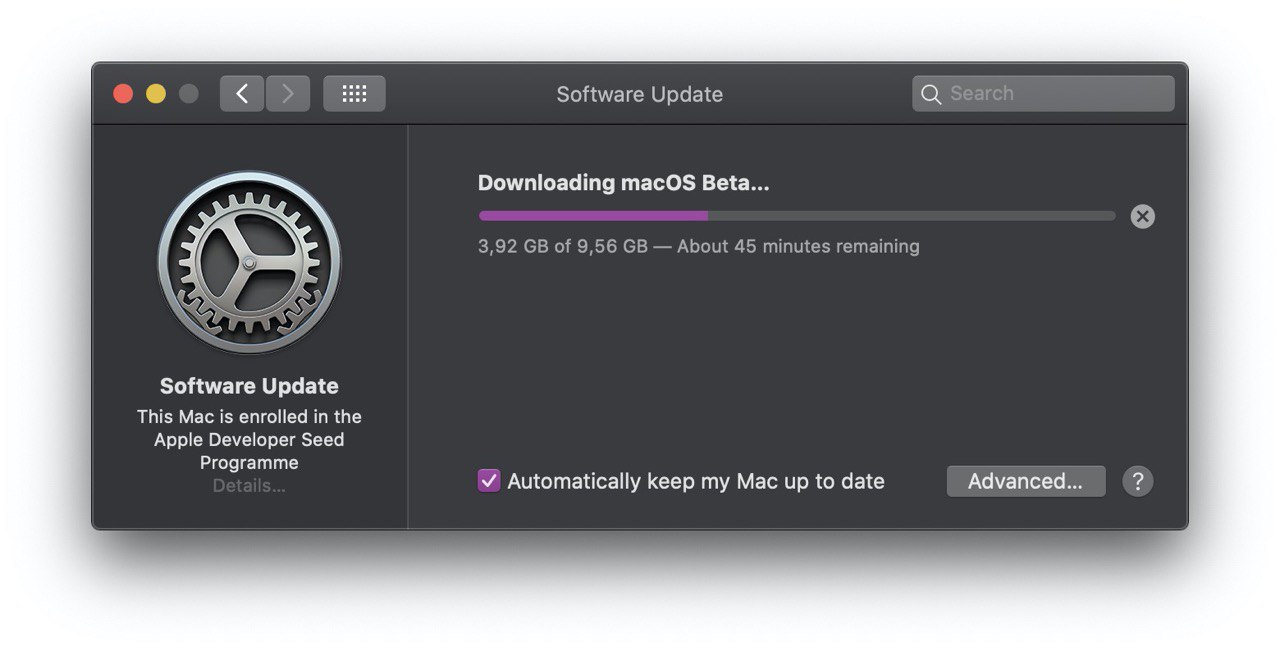The image size is (1280, 651).
Task: Click the "Downloading macOS Beta..." heading
Action: (x=623, y=183)
